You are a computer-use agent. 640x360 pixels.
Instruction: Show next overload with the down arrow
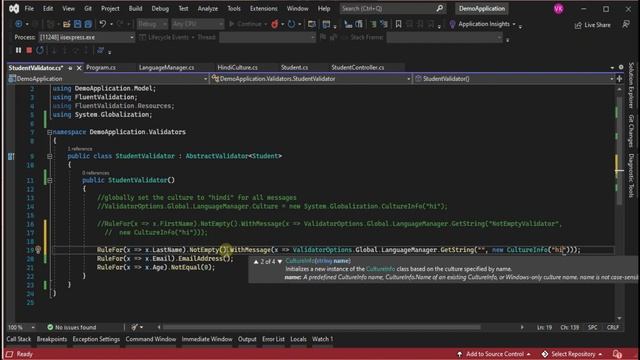tap(280, 262)
